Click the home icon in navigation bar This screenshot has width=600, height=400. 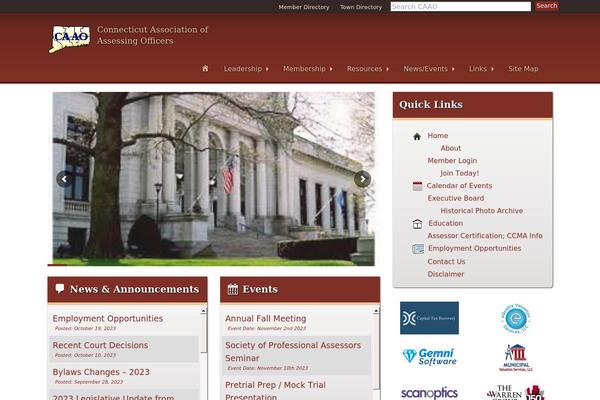pyautogui.click(x=205, y=69)
